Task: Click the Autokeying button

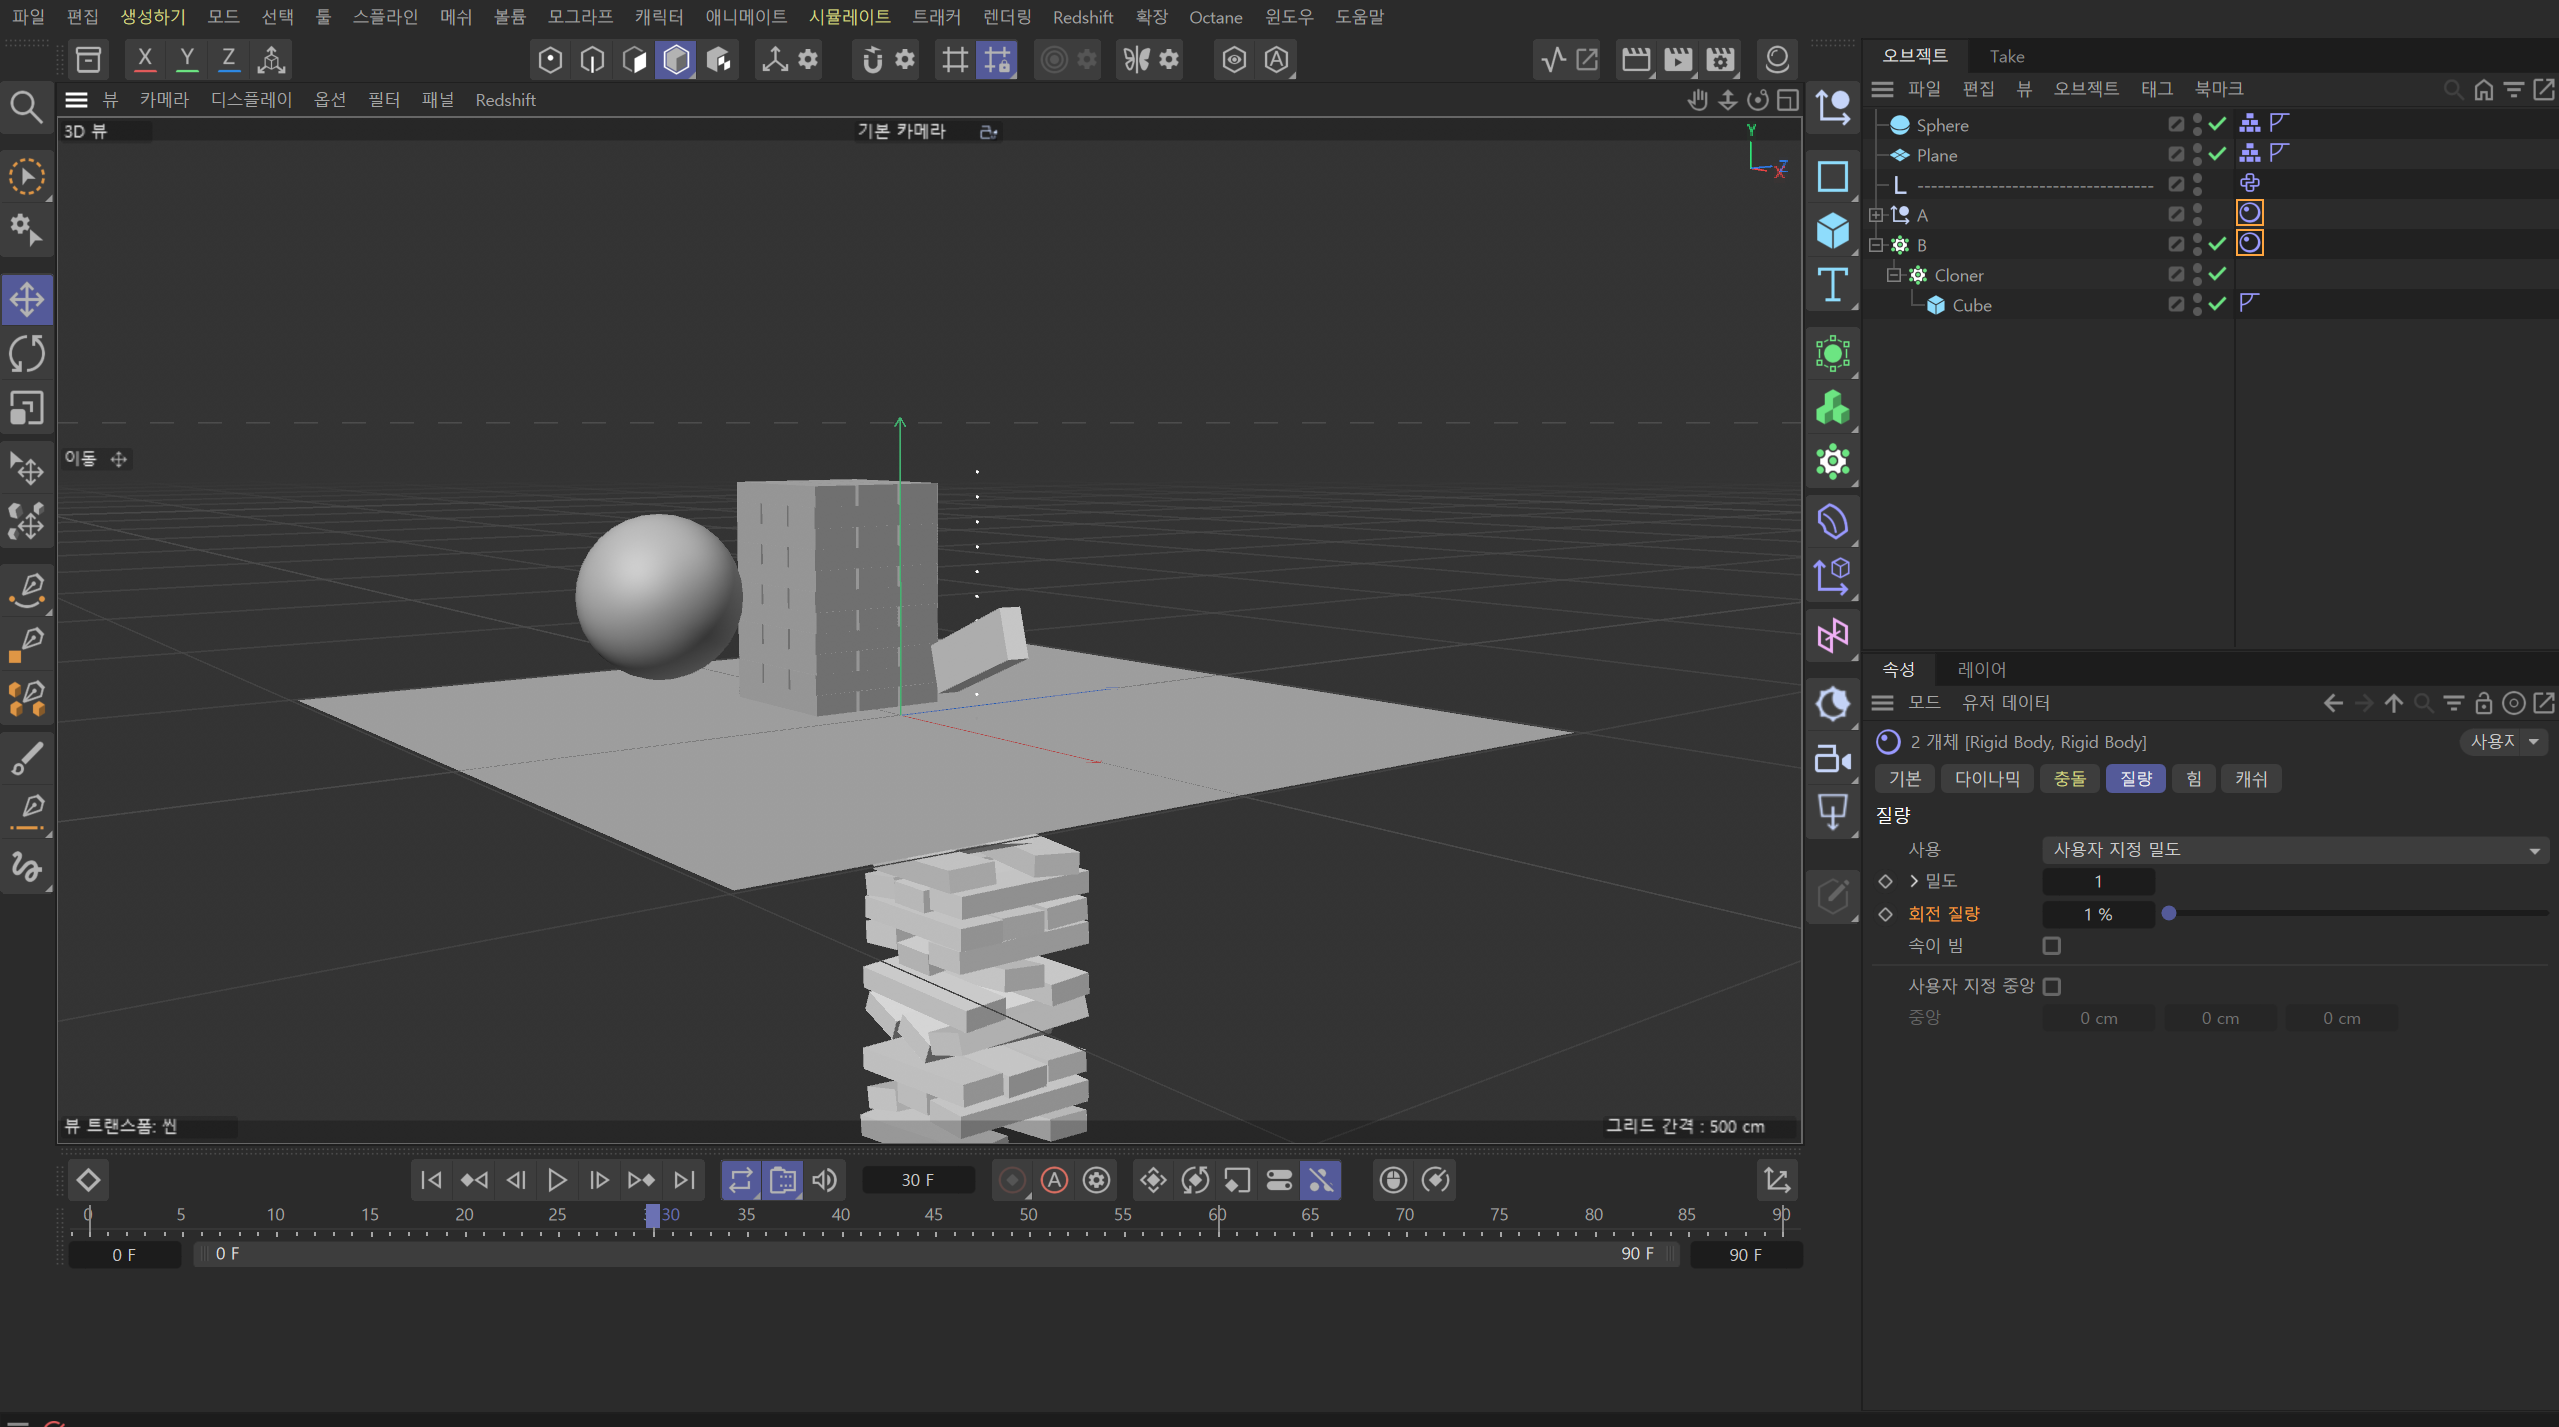Action: tap(1054, 1180)
